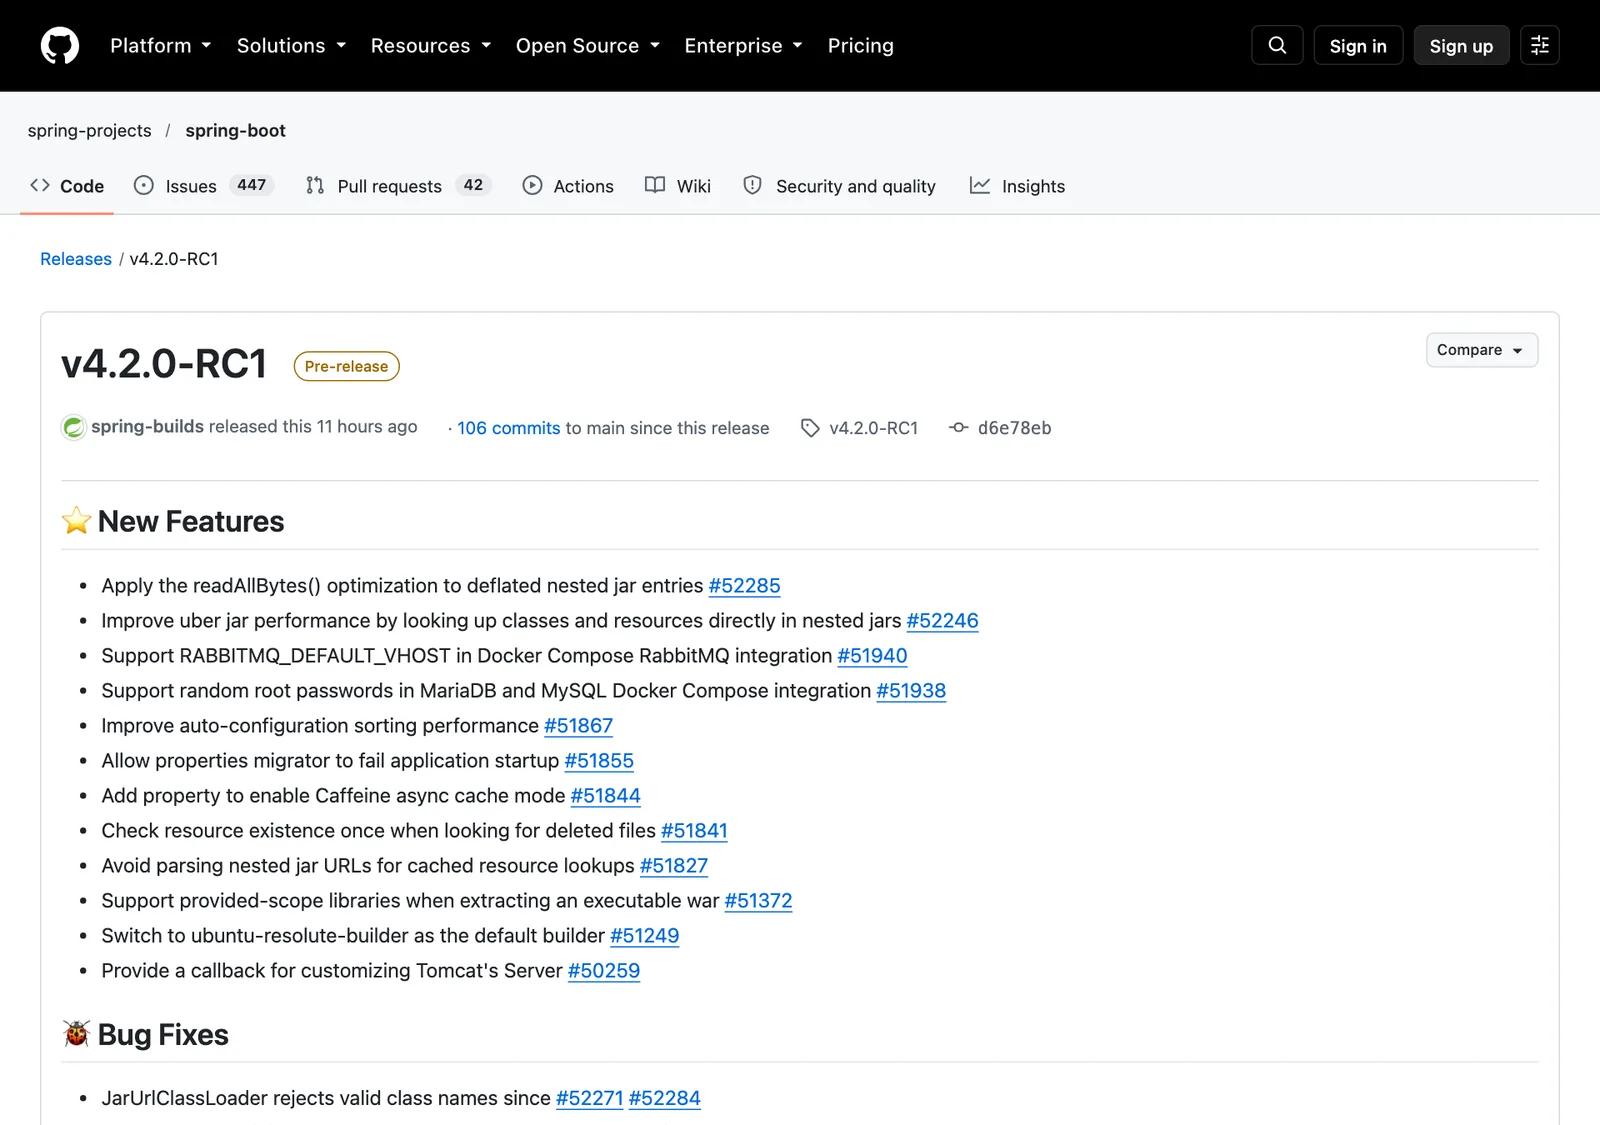Open issue #51938

point(911,691)
